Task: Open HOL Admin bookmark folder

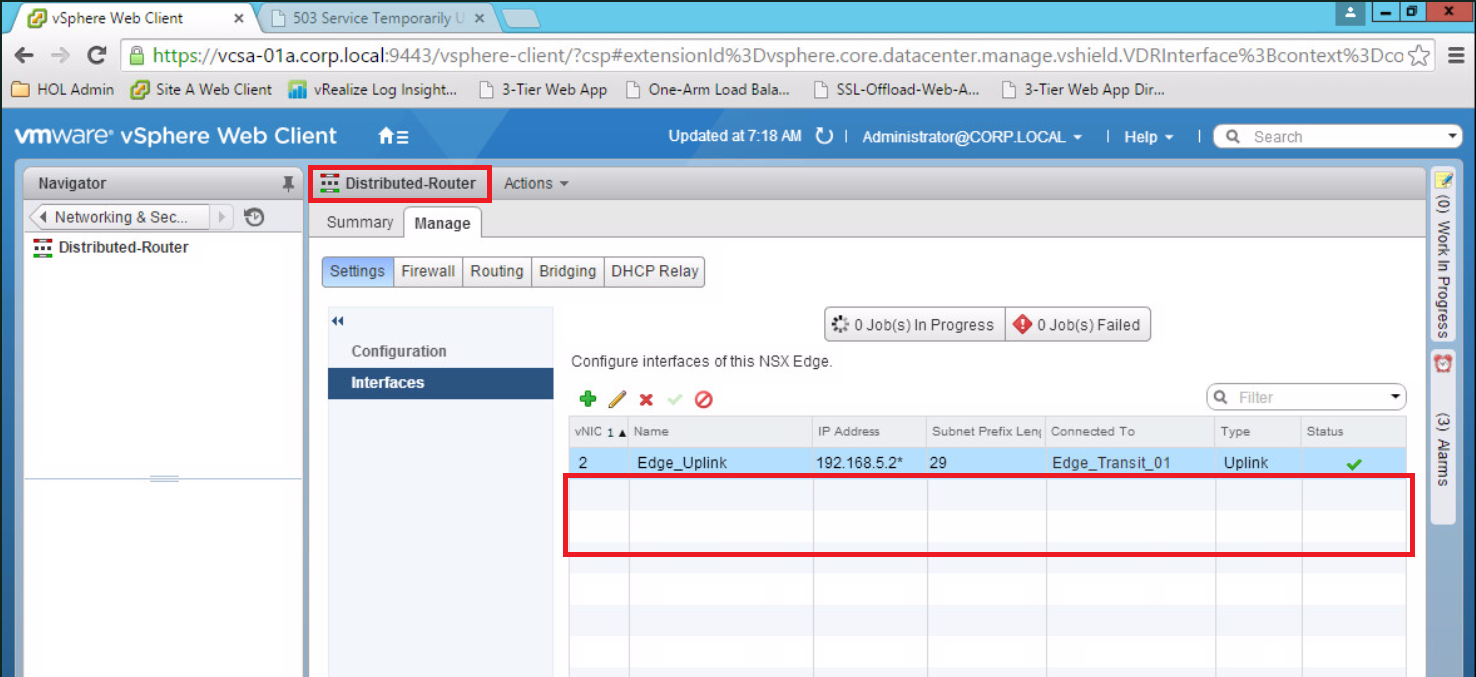Action: [63, 90]
